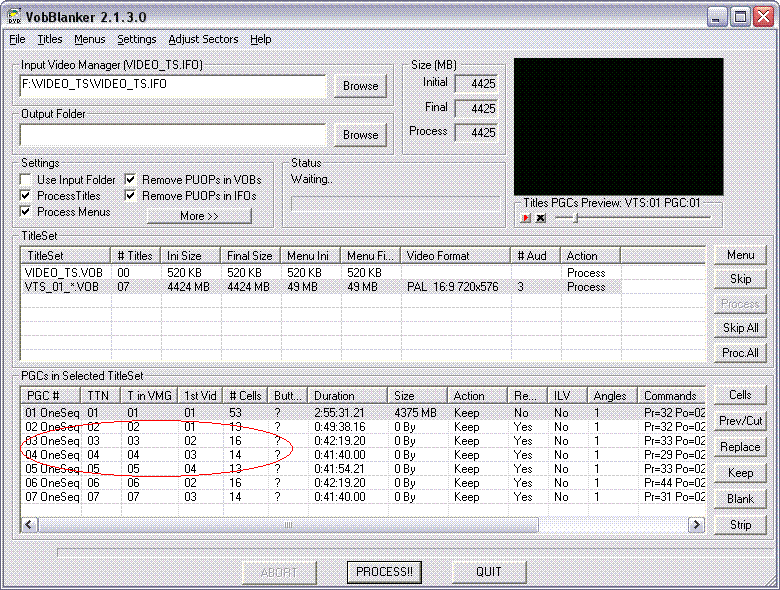
Task: Click the Input Video Manager path field
Action: (173, 86)
